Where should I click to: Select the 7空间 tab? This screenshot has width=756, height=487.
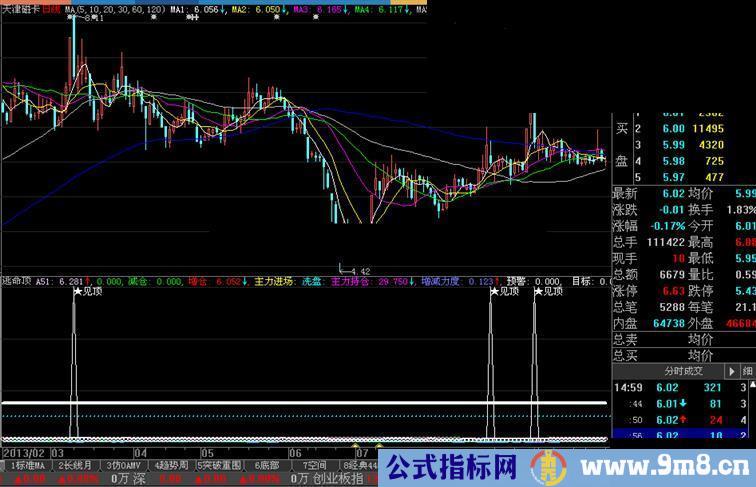click(314, 465)
